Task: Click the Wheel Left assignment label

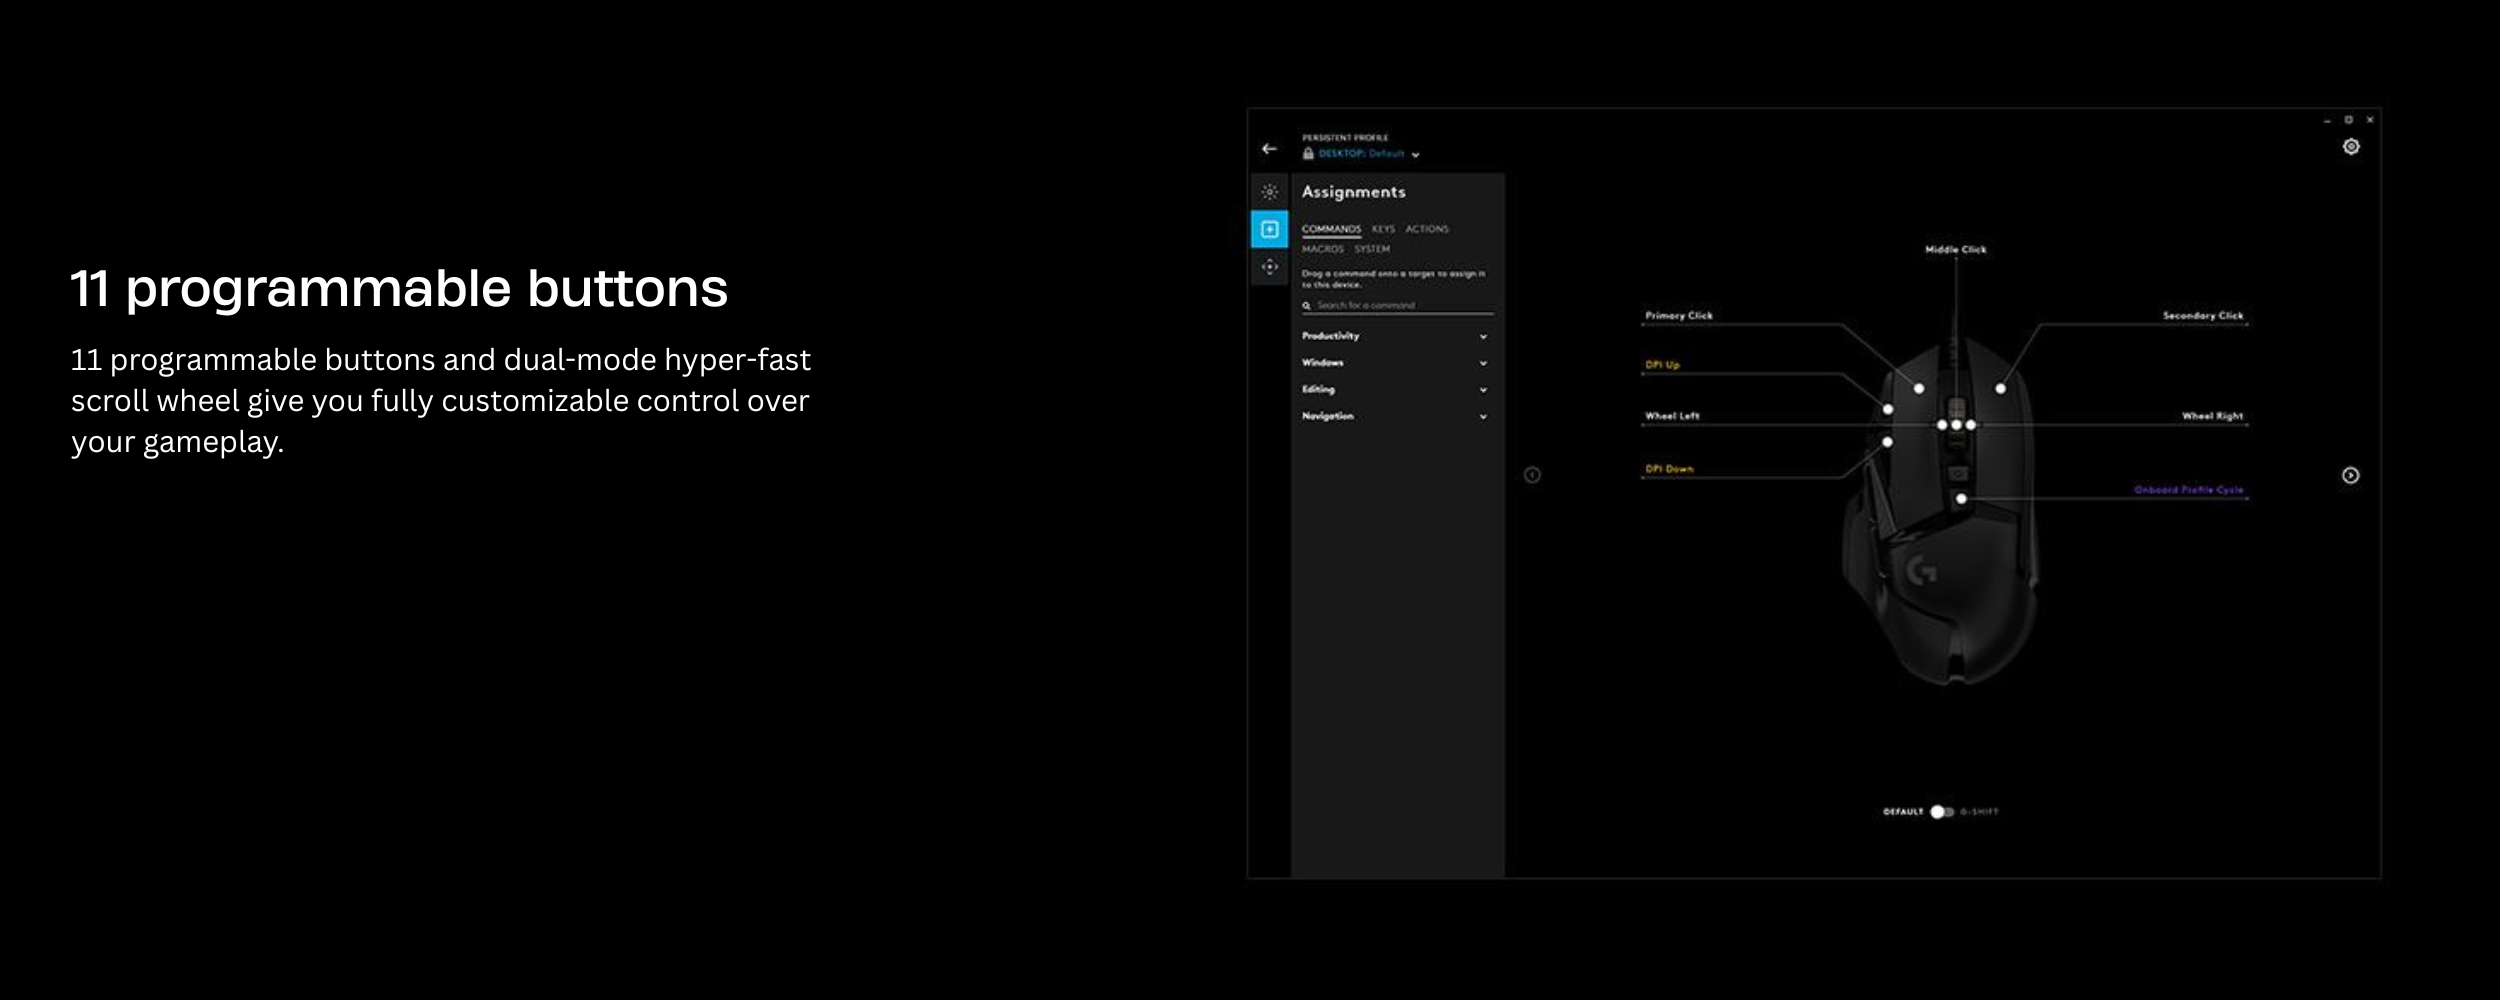Action: [x=1672, y=416]
